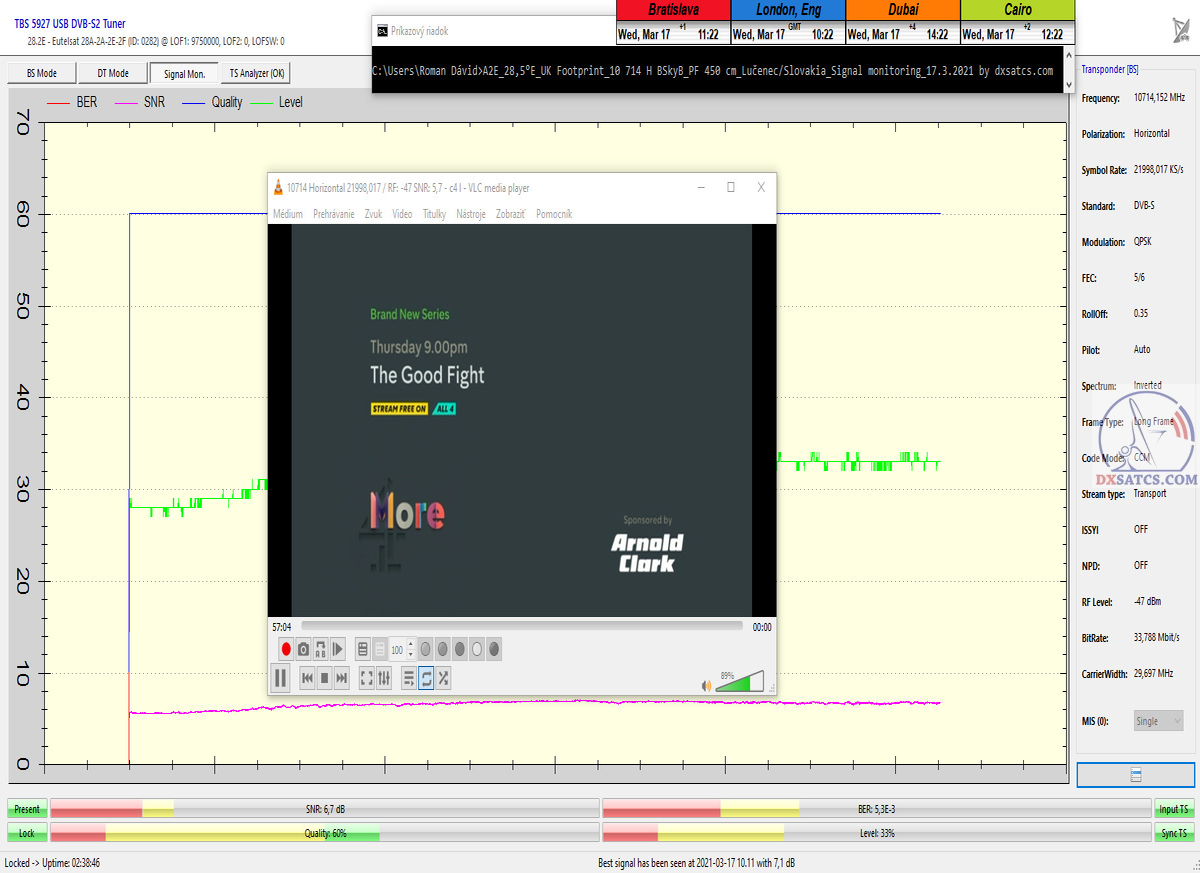Click the red record button in VLC
Screen dimensions: 1200x873
[285, 649]
